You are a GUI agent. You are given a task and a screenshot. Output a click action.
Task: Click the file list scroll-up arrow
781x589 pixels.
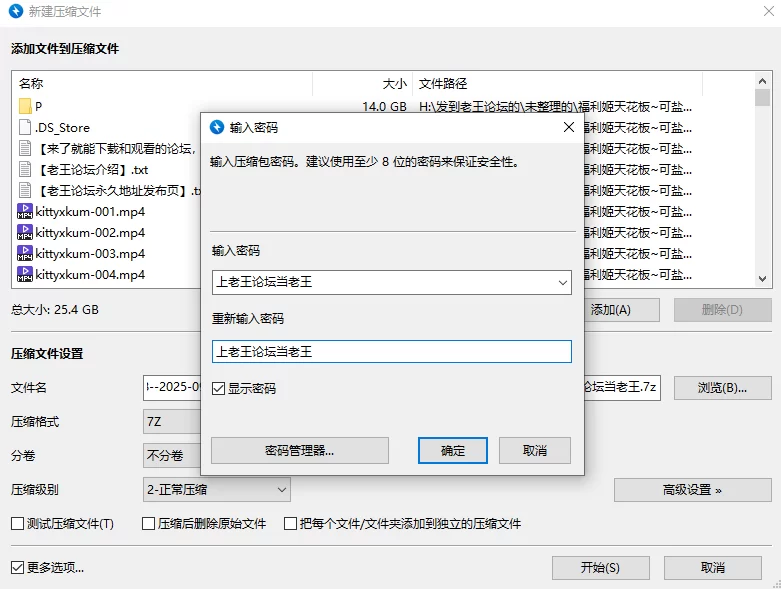762,81
